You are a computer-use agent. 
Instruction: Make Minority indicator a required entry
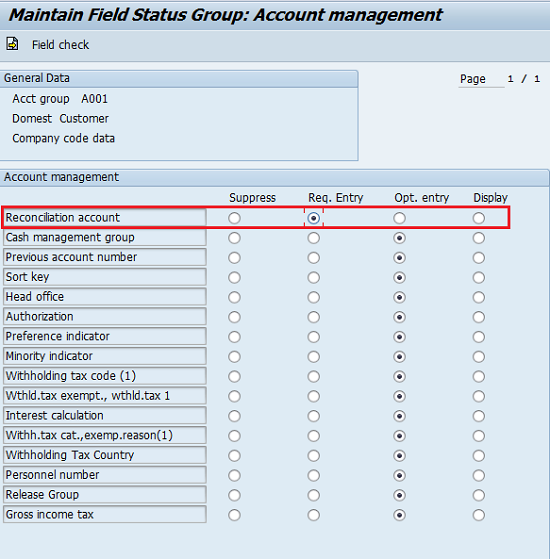point(314,357)
